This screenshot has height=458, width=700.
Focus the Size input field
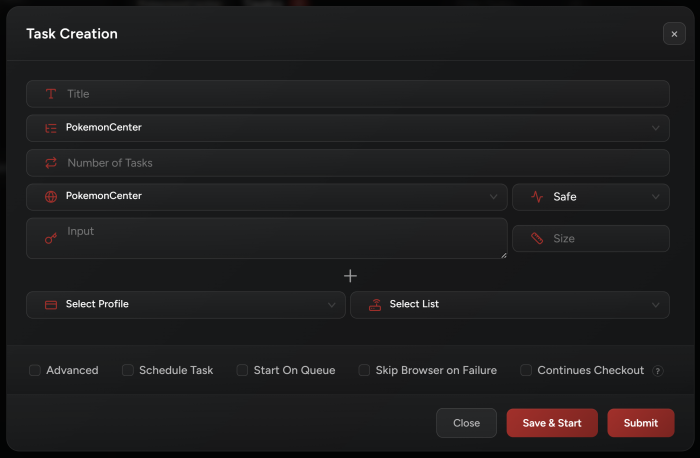(x=591, y=238)
